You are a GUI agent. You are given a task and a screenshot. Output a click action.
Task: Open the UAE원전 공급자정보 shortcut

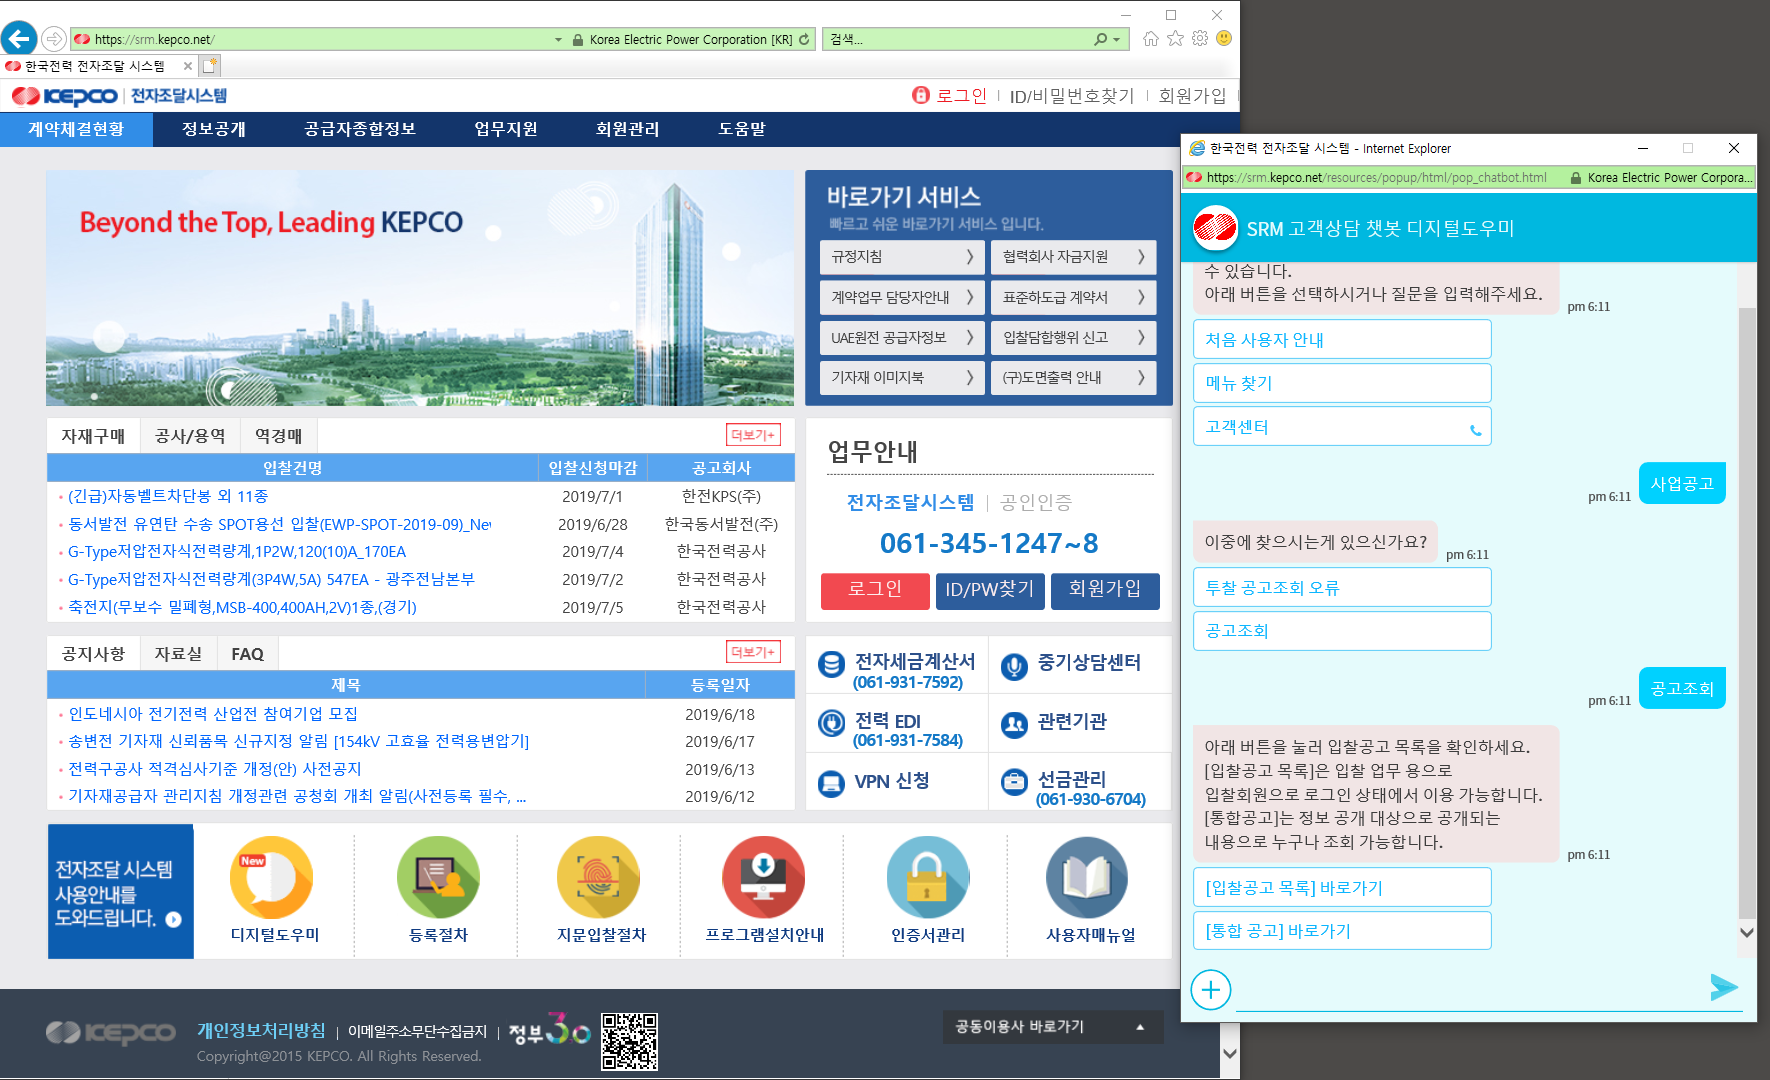pyautogui.click(x=902, y=337)
